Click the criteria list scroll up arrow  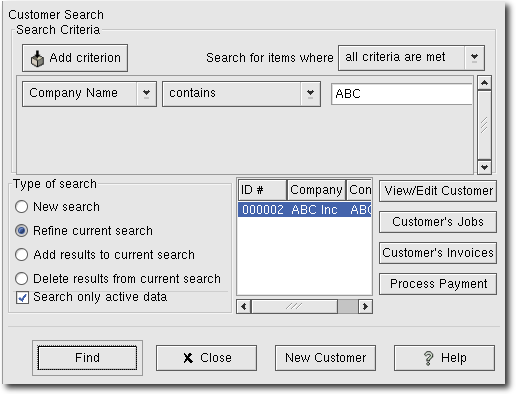[x=484, y=82]
